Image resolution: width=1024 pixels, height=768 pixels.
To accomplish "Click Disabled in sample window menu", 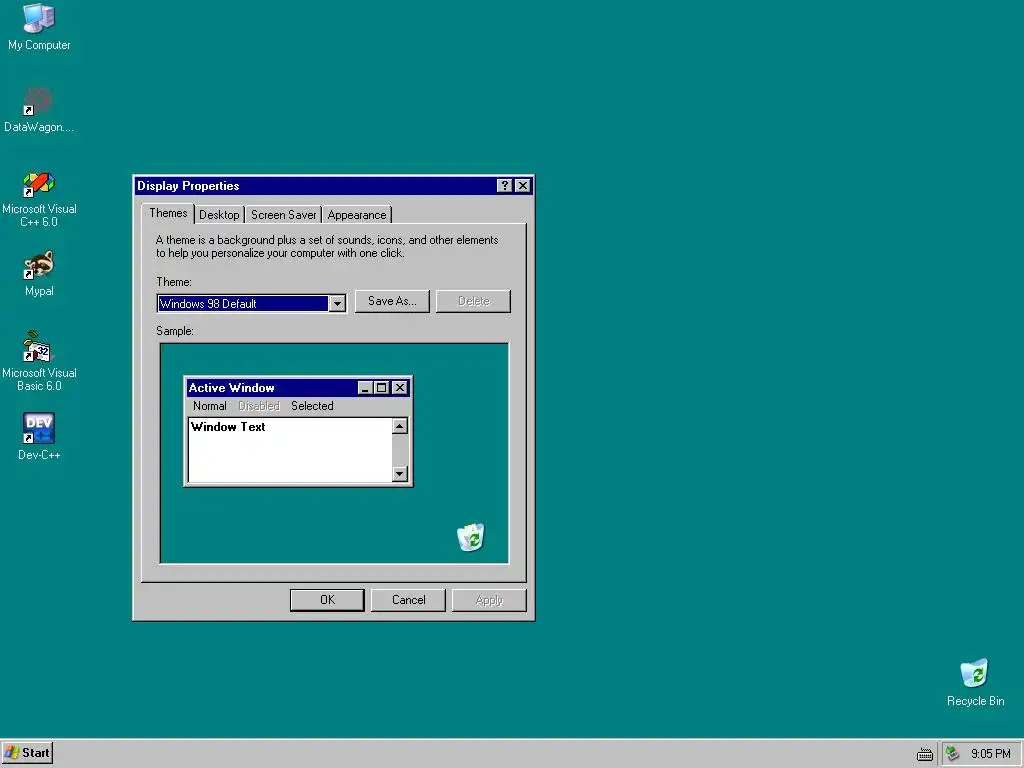I will point(259,406).
